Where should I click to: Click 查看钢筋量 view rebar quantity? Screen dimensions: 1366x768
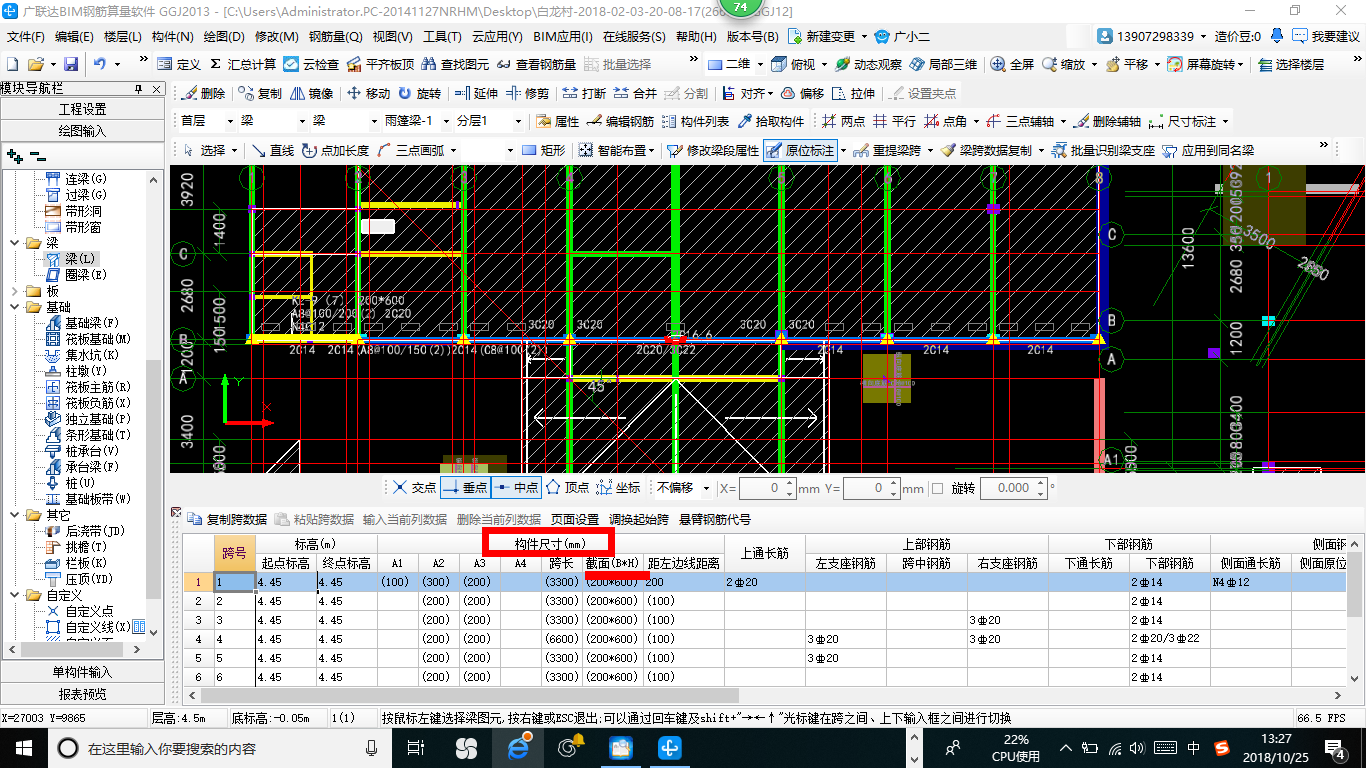[536, 64]
